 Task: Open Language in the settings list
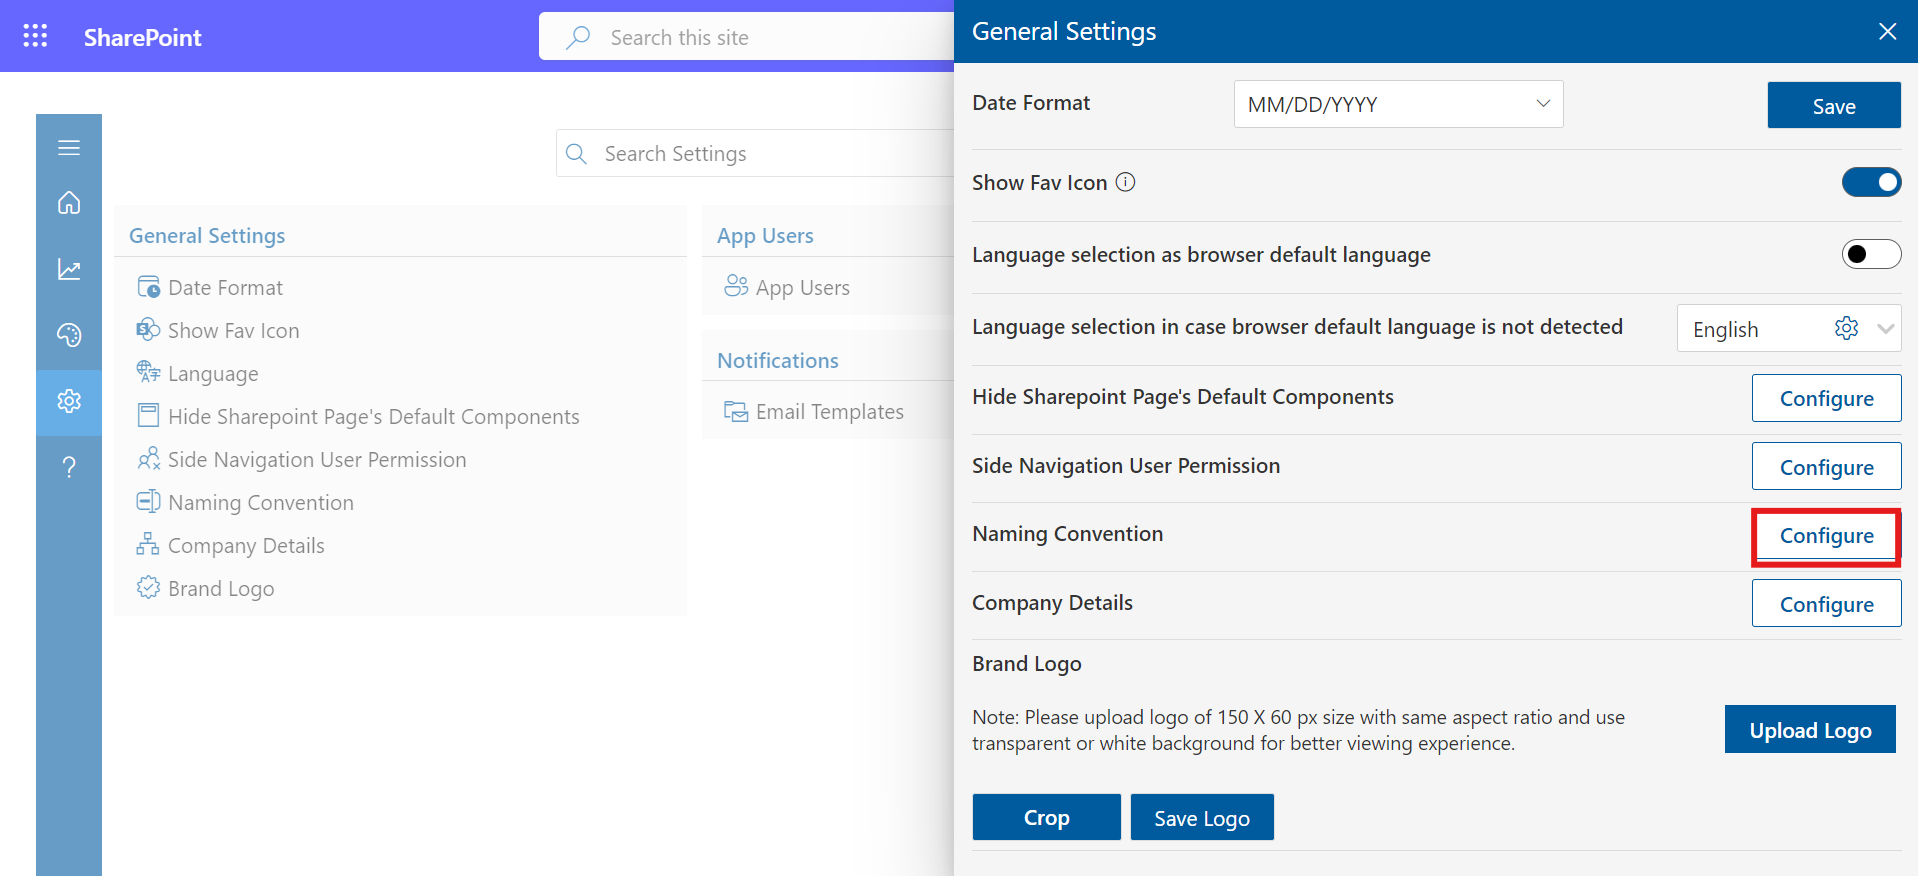(x=213, y=374)
